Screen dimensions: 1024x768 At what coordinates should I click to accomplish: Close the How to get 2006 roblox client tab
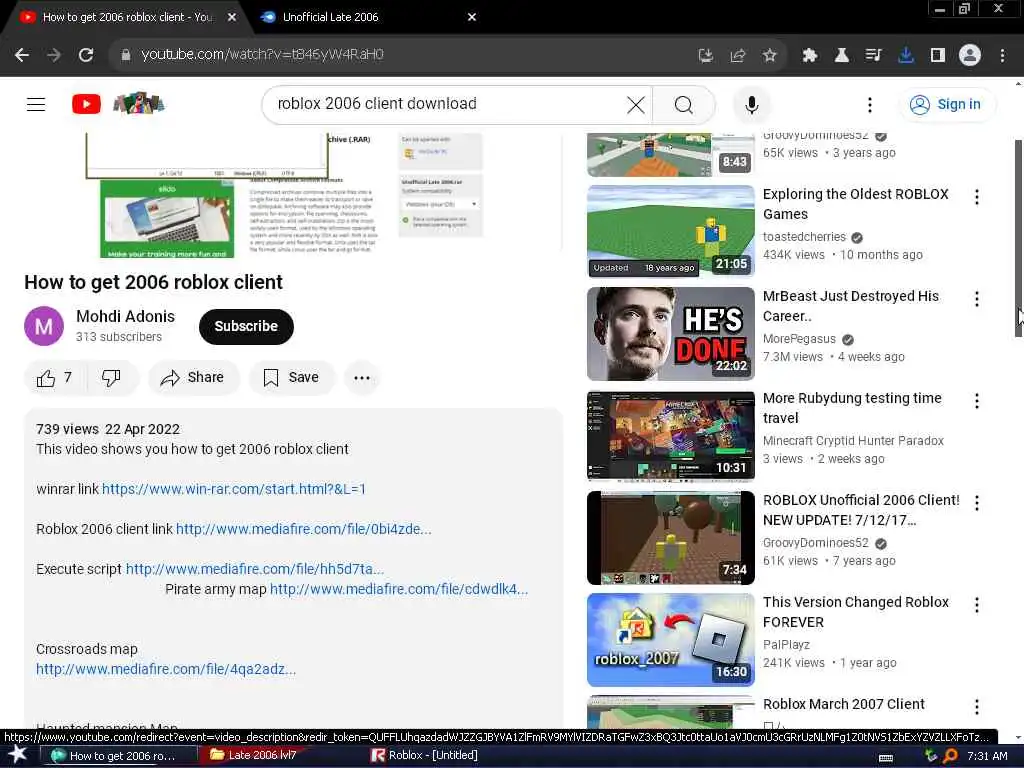coord(232,17)
